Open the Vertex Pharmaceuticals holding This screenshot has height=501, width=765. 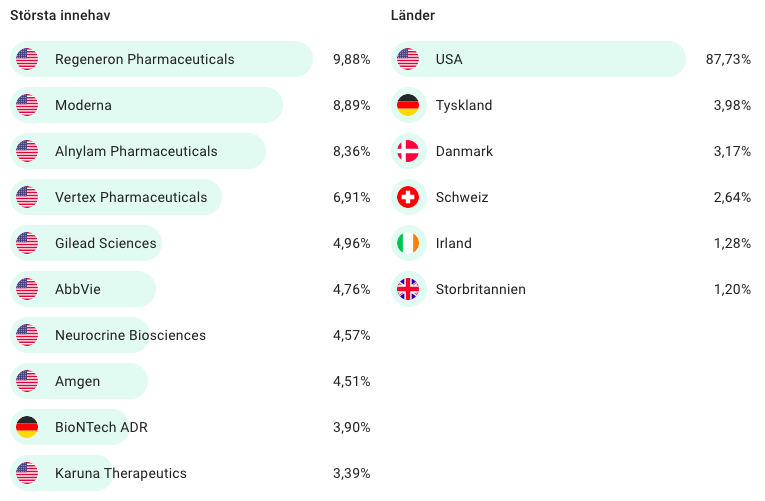(131, 197)
